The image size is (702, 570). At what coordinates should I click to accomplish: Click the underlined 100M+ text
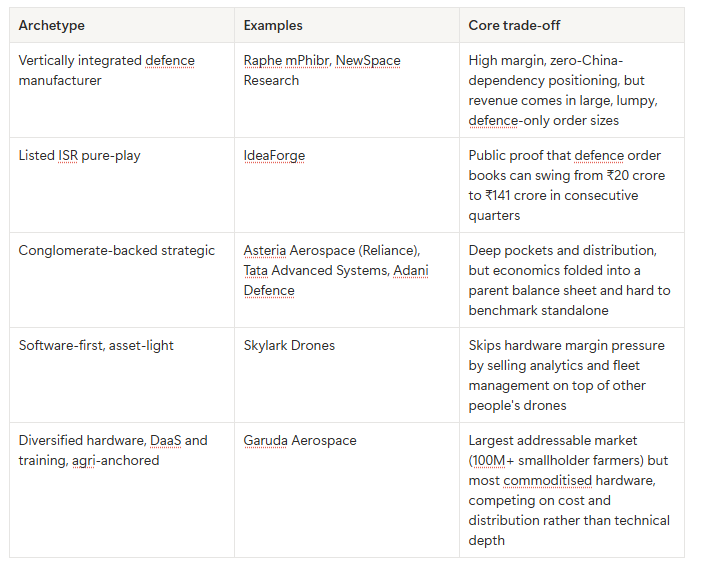(491, 460)
